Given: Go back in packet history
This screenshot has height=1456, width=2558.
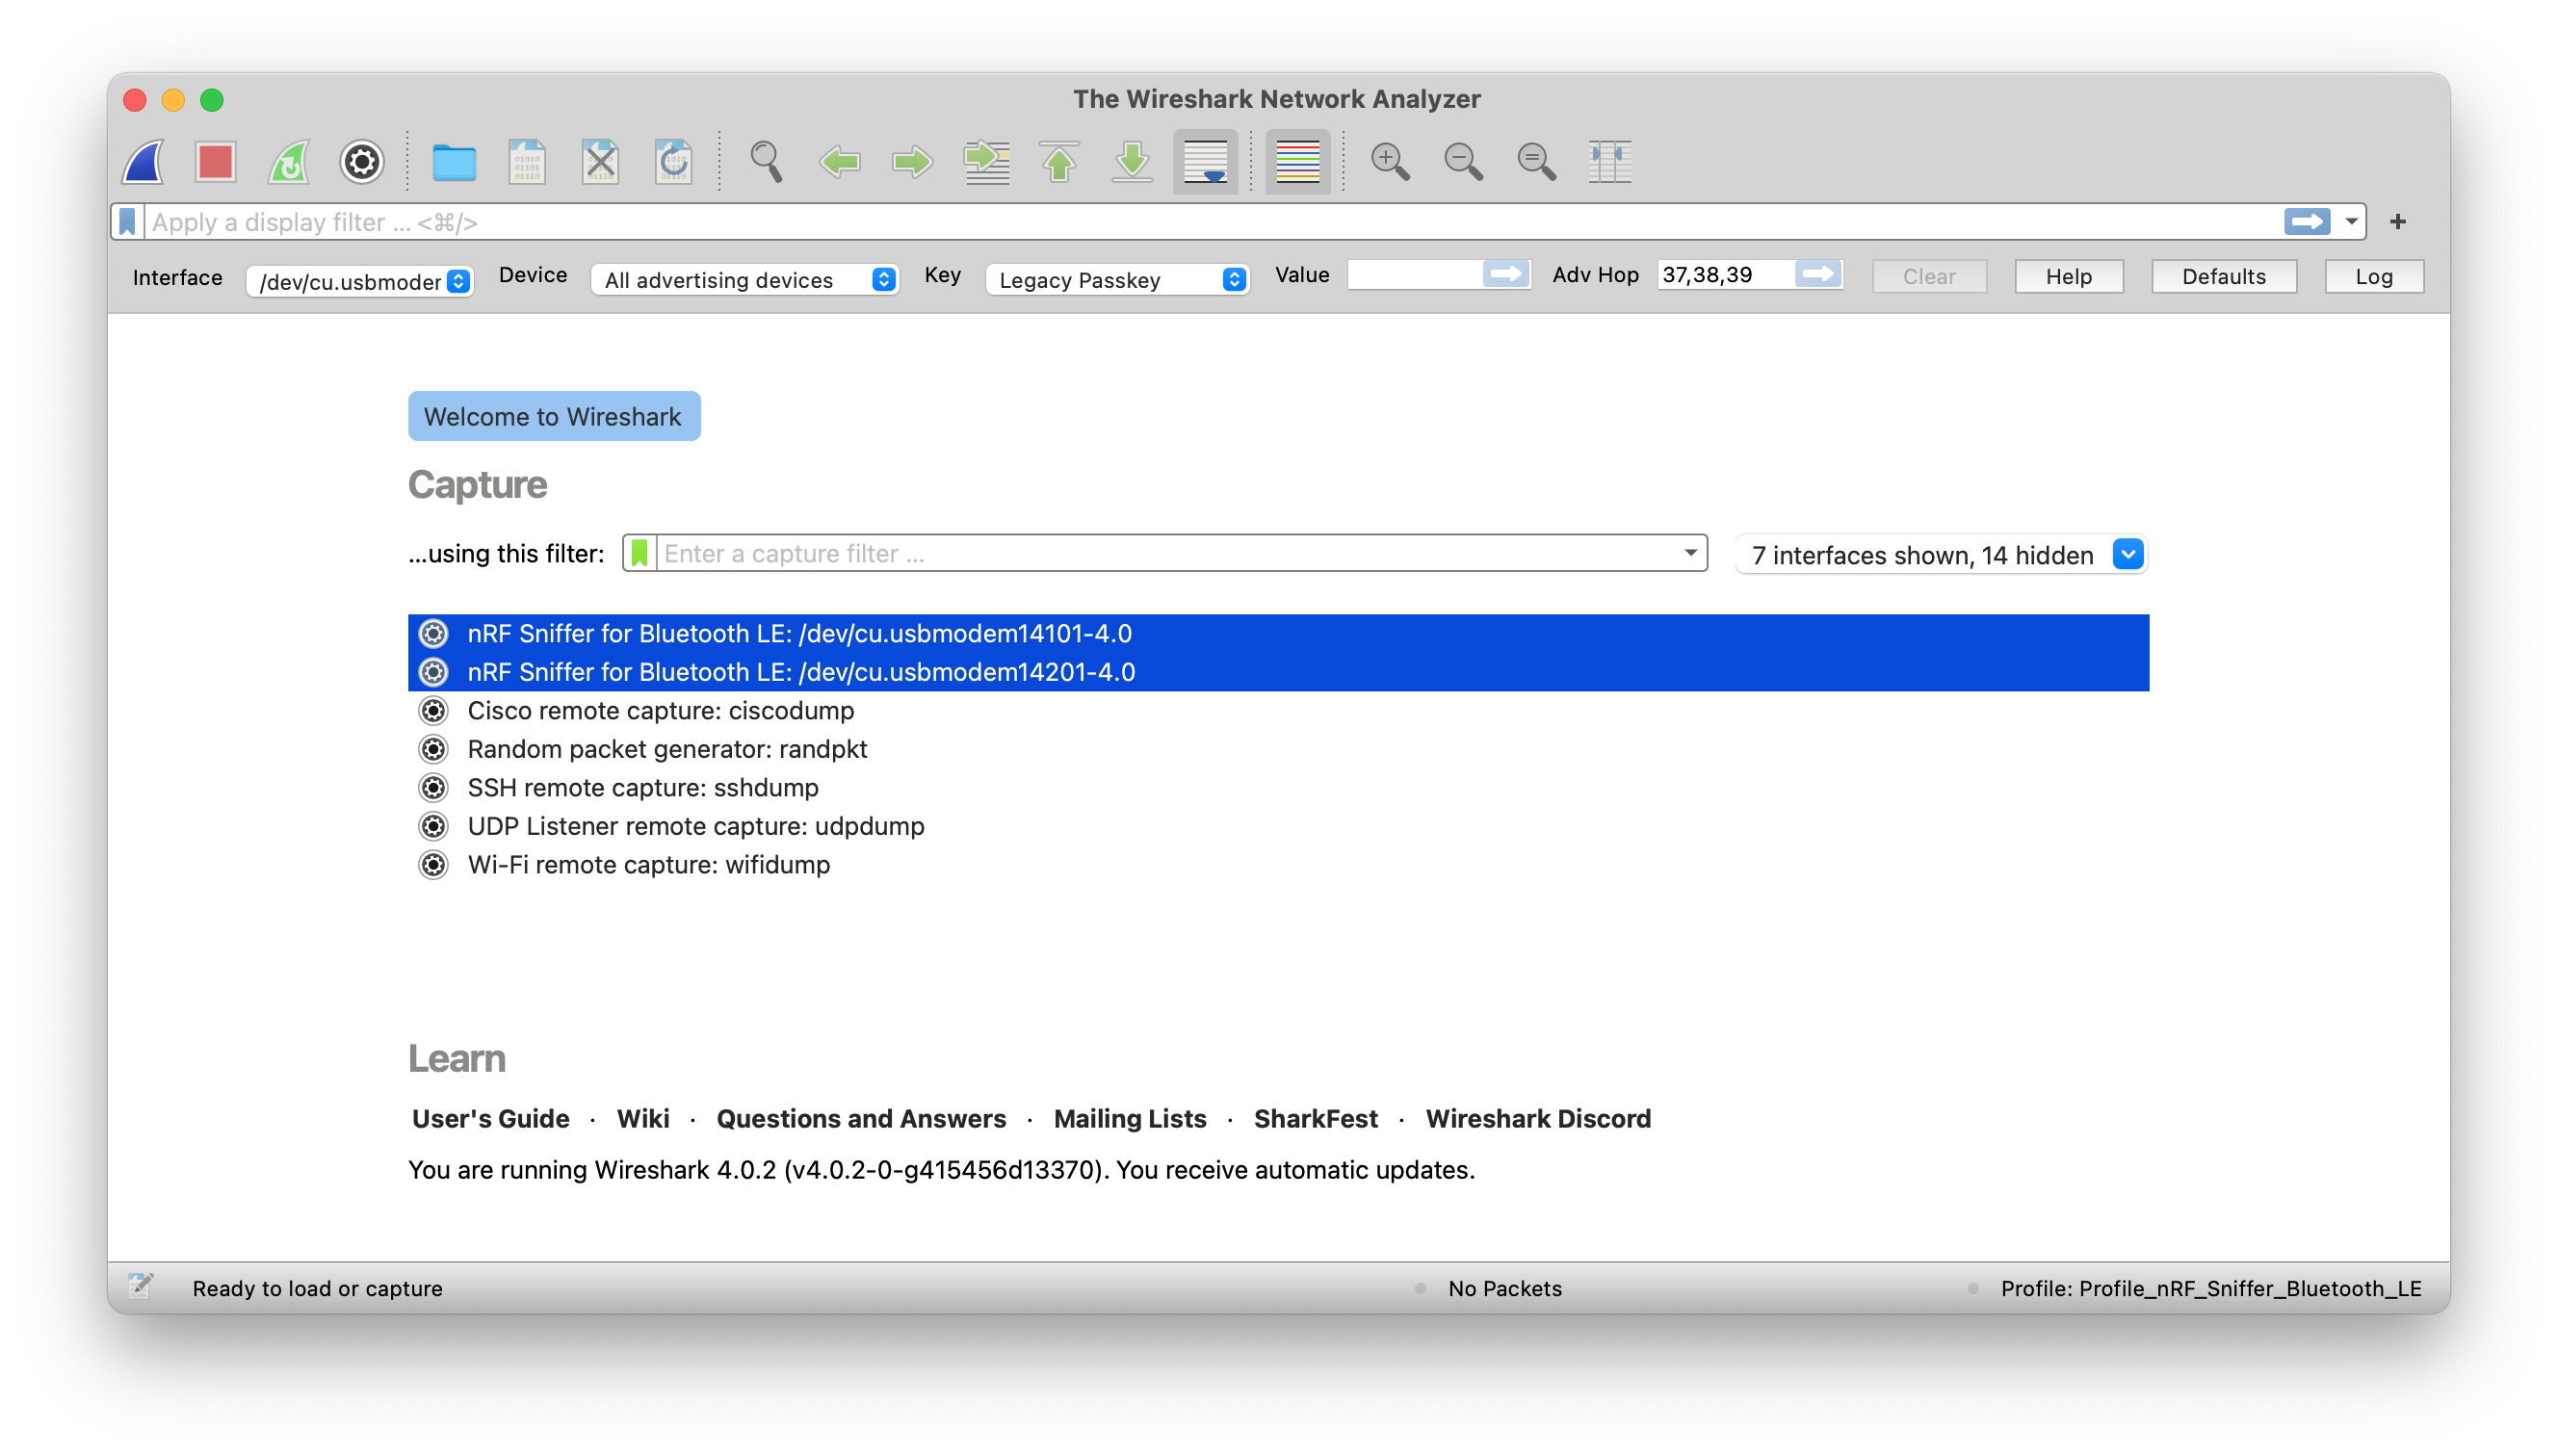Looking at the screenshot, I should pos(839,161).
